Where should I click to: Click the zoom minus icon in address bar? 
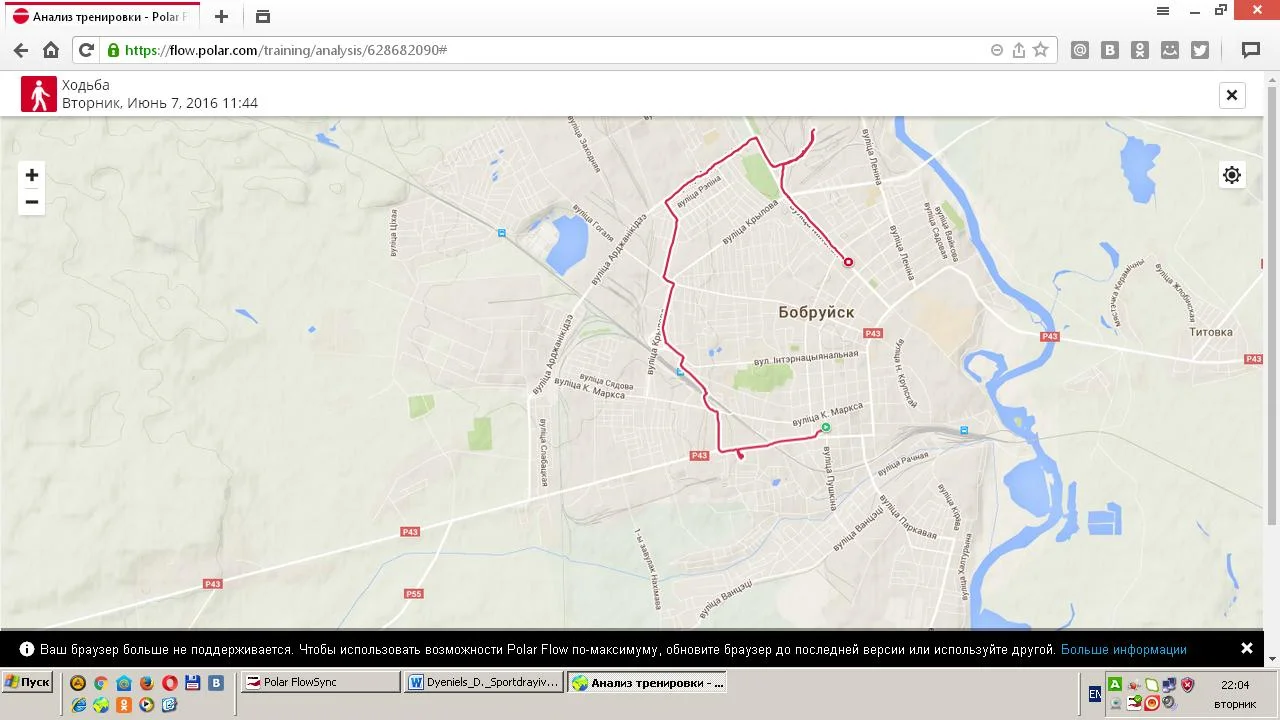tap(997, 50)
